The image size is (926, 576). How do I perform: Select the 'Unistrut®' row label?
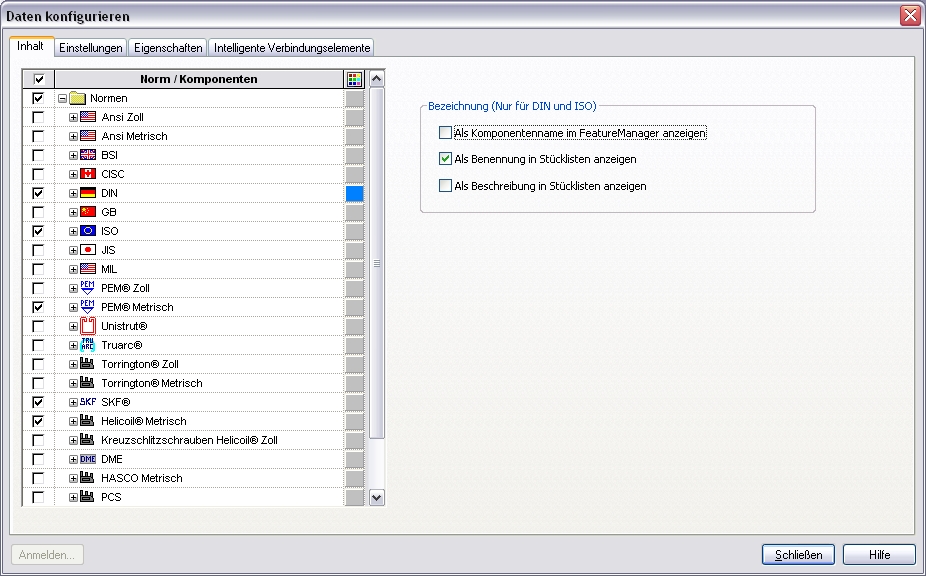point(124,326)
